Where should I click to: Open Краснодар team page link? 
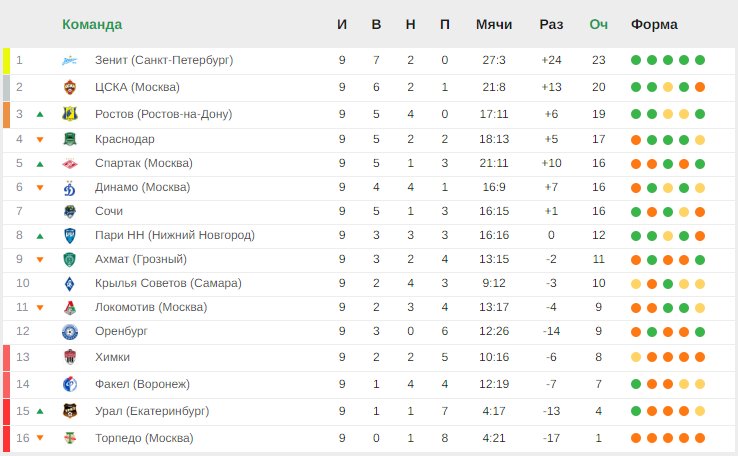(125, 139)
